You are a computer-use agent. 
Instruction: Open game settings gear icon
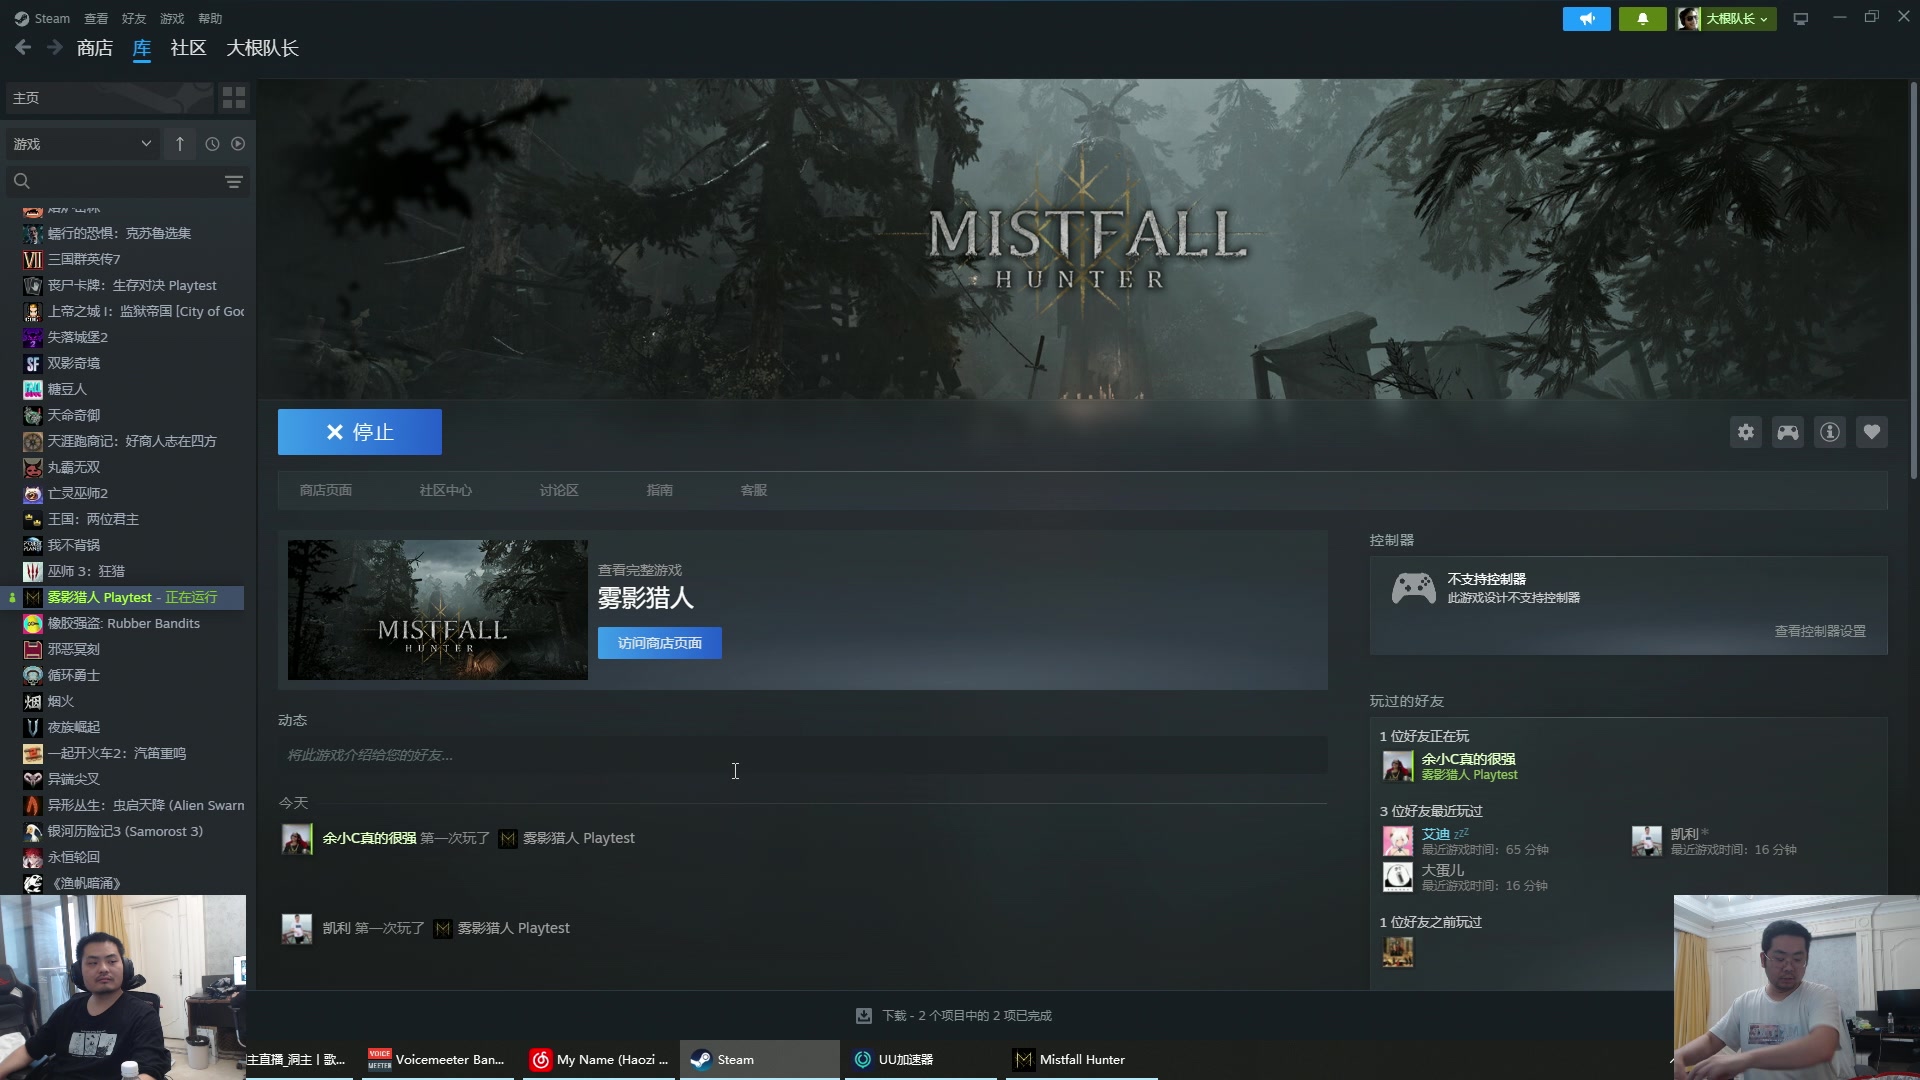(x=1746, y=432)
